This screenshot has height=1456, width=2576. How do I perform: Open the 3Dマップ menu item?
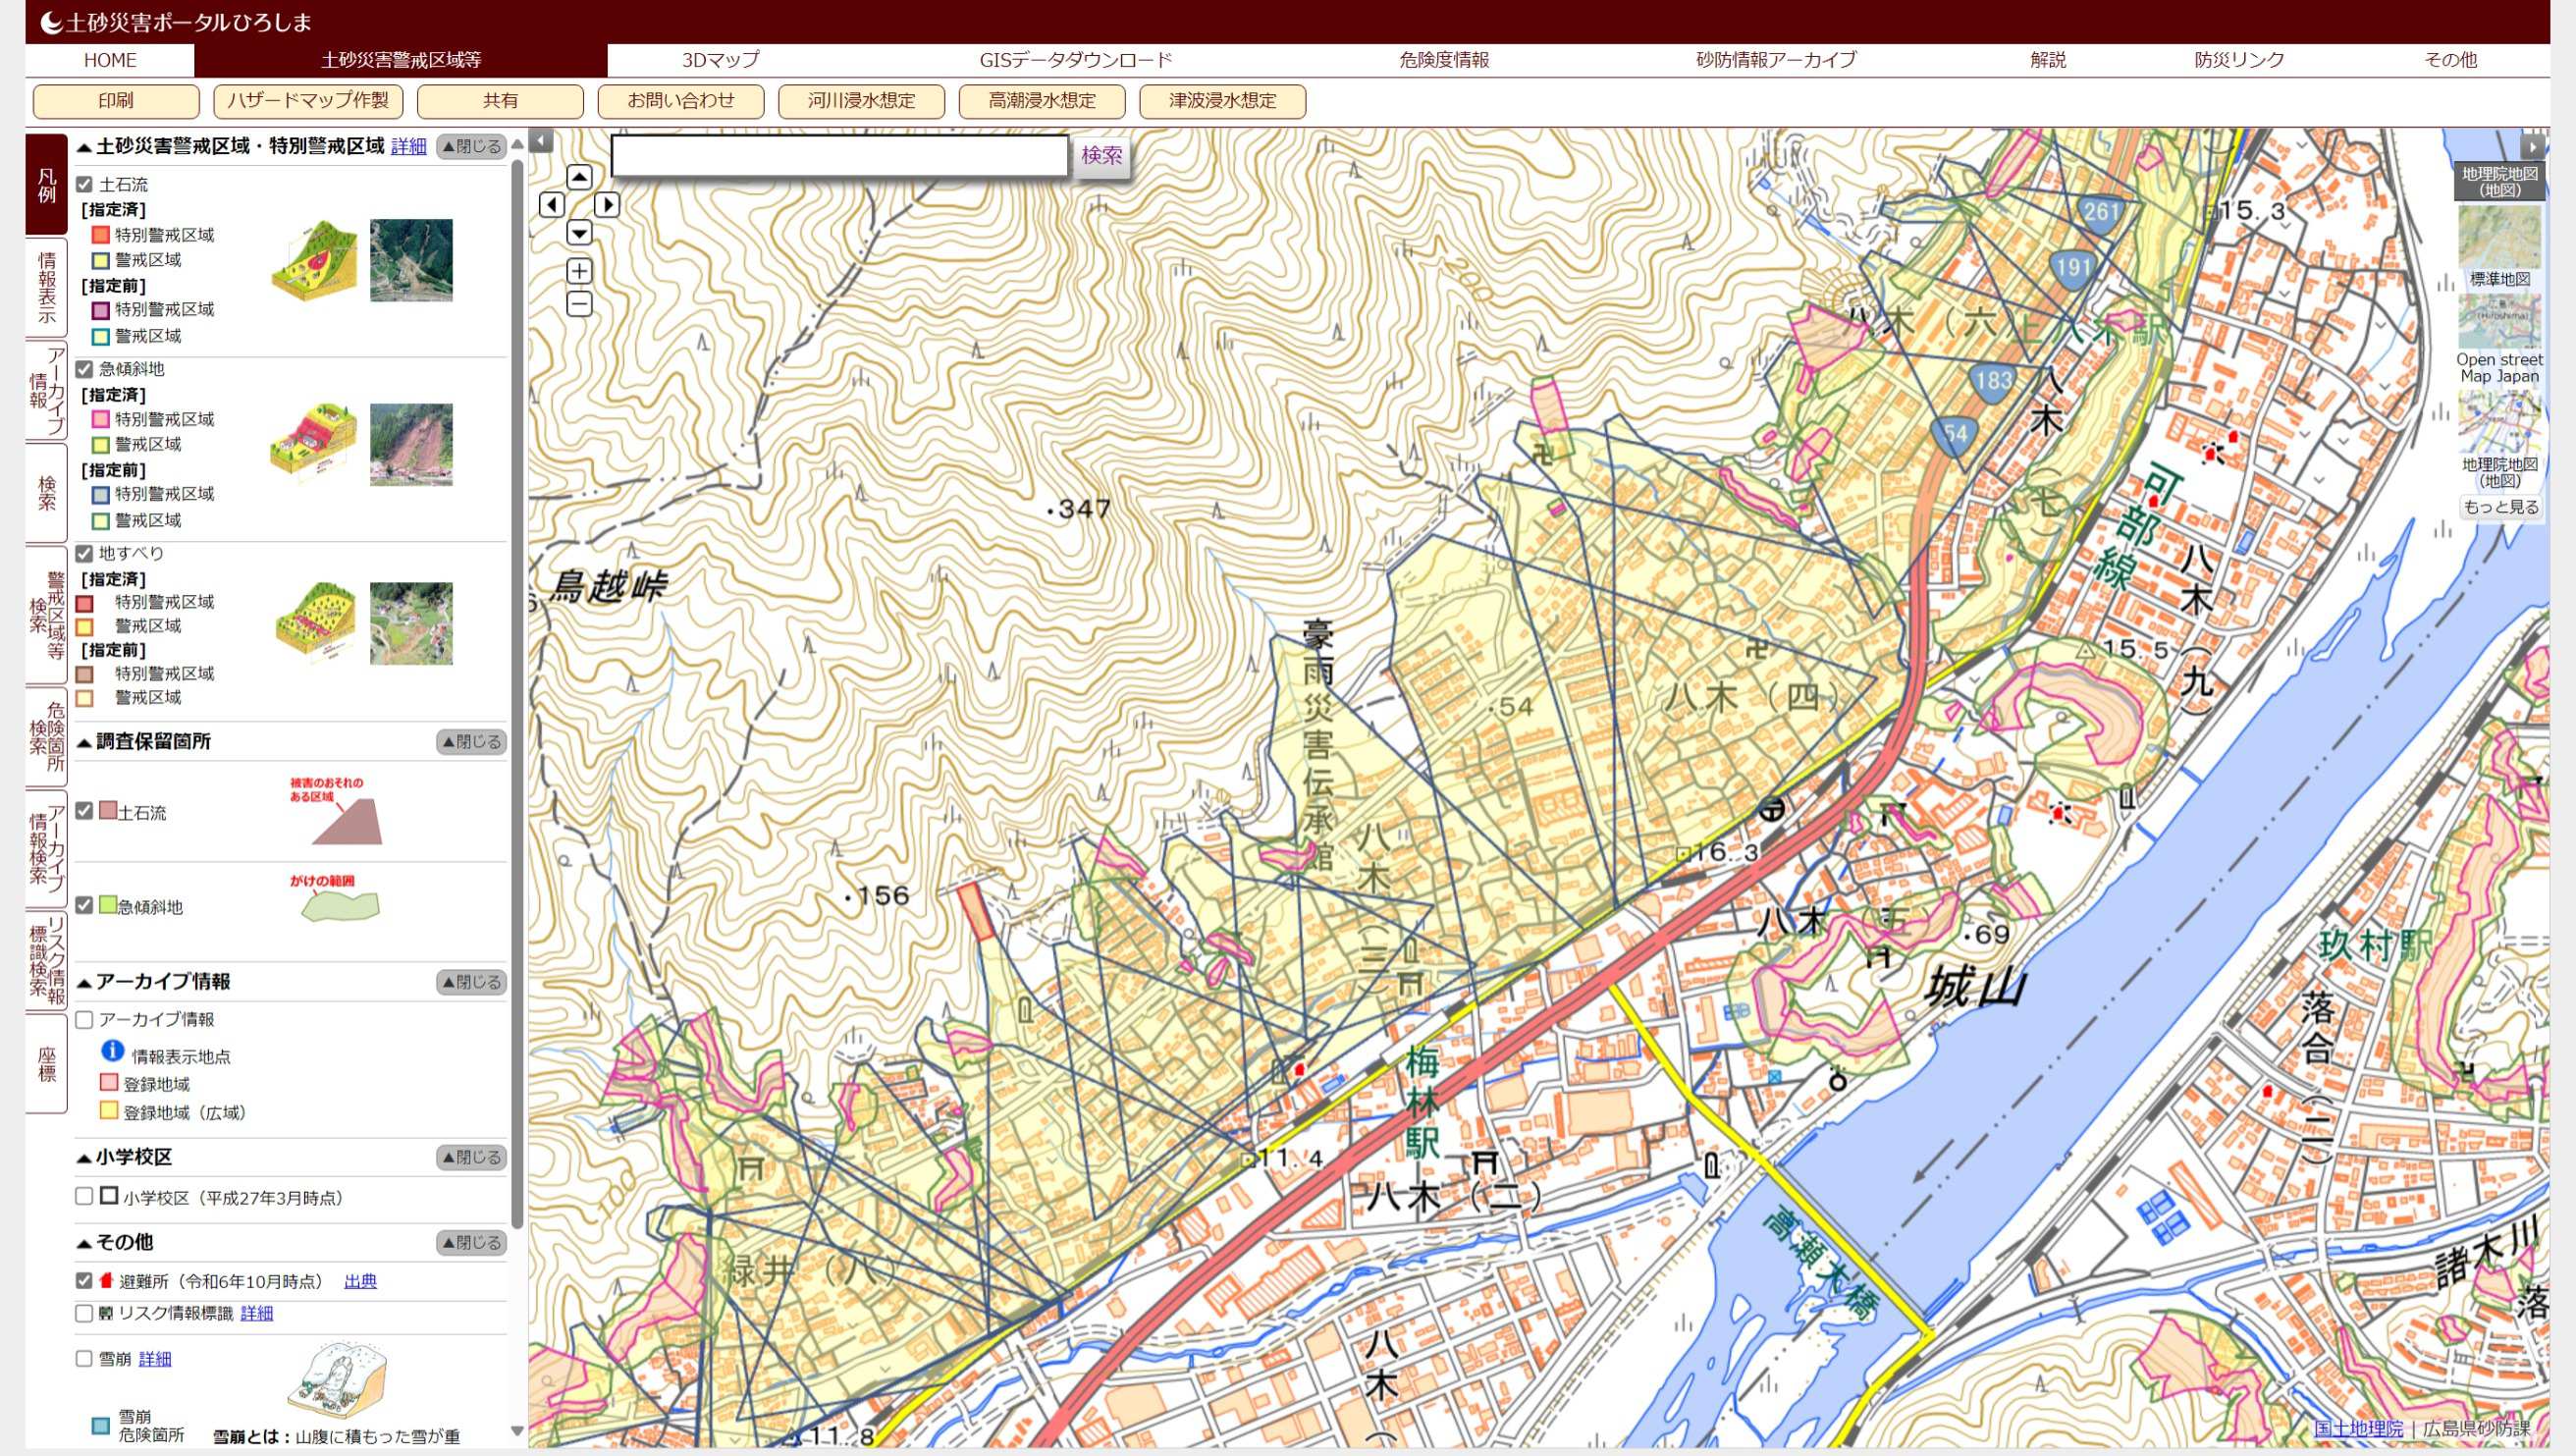point(721,60)
